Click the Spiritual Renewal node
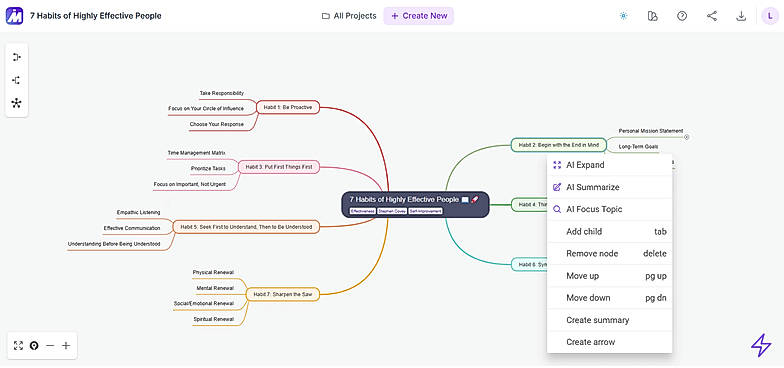The height and width of the screenshot is (368, 784). [214, 319]
